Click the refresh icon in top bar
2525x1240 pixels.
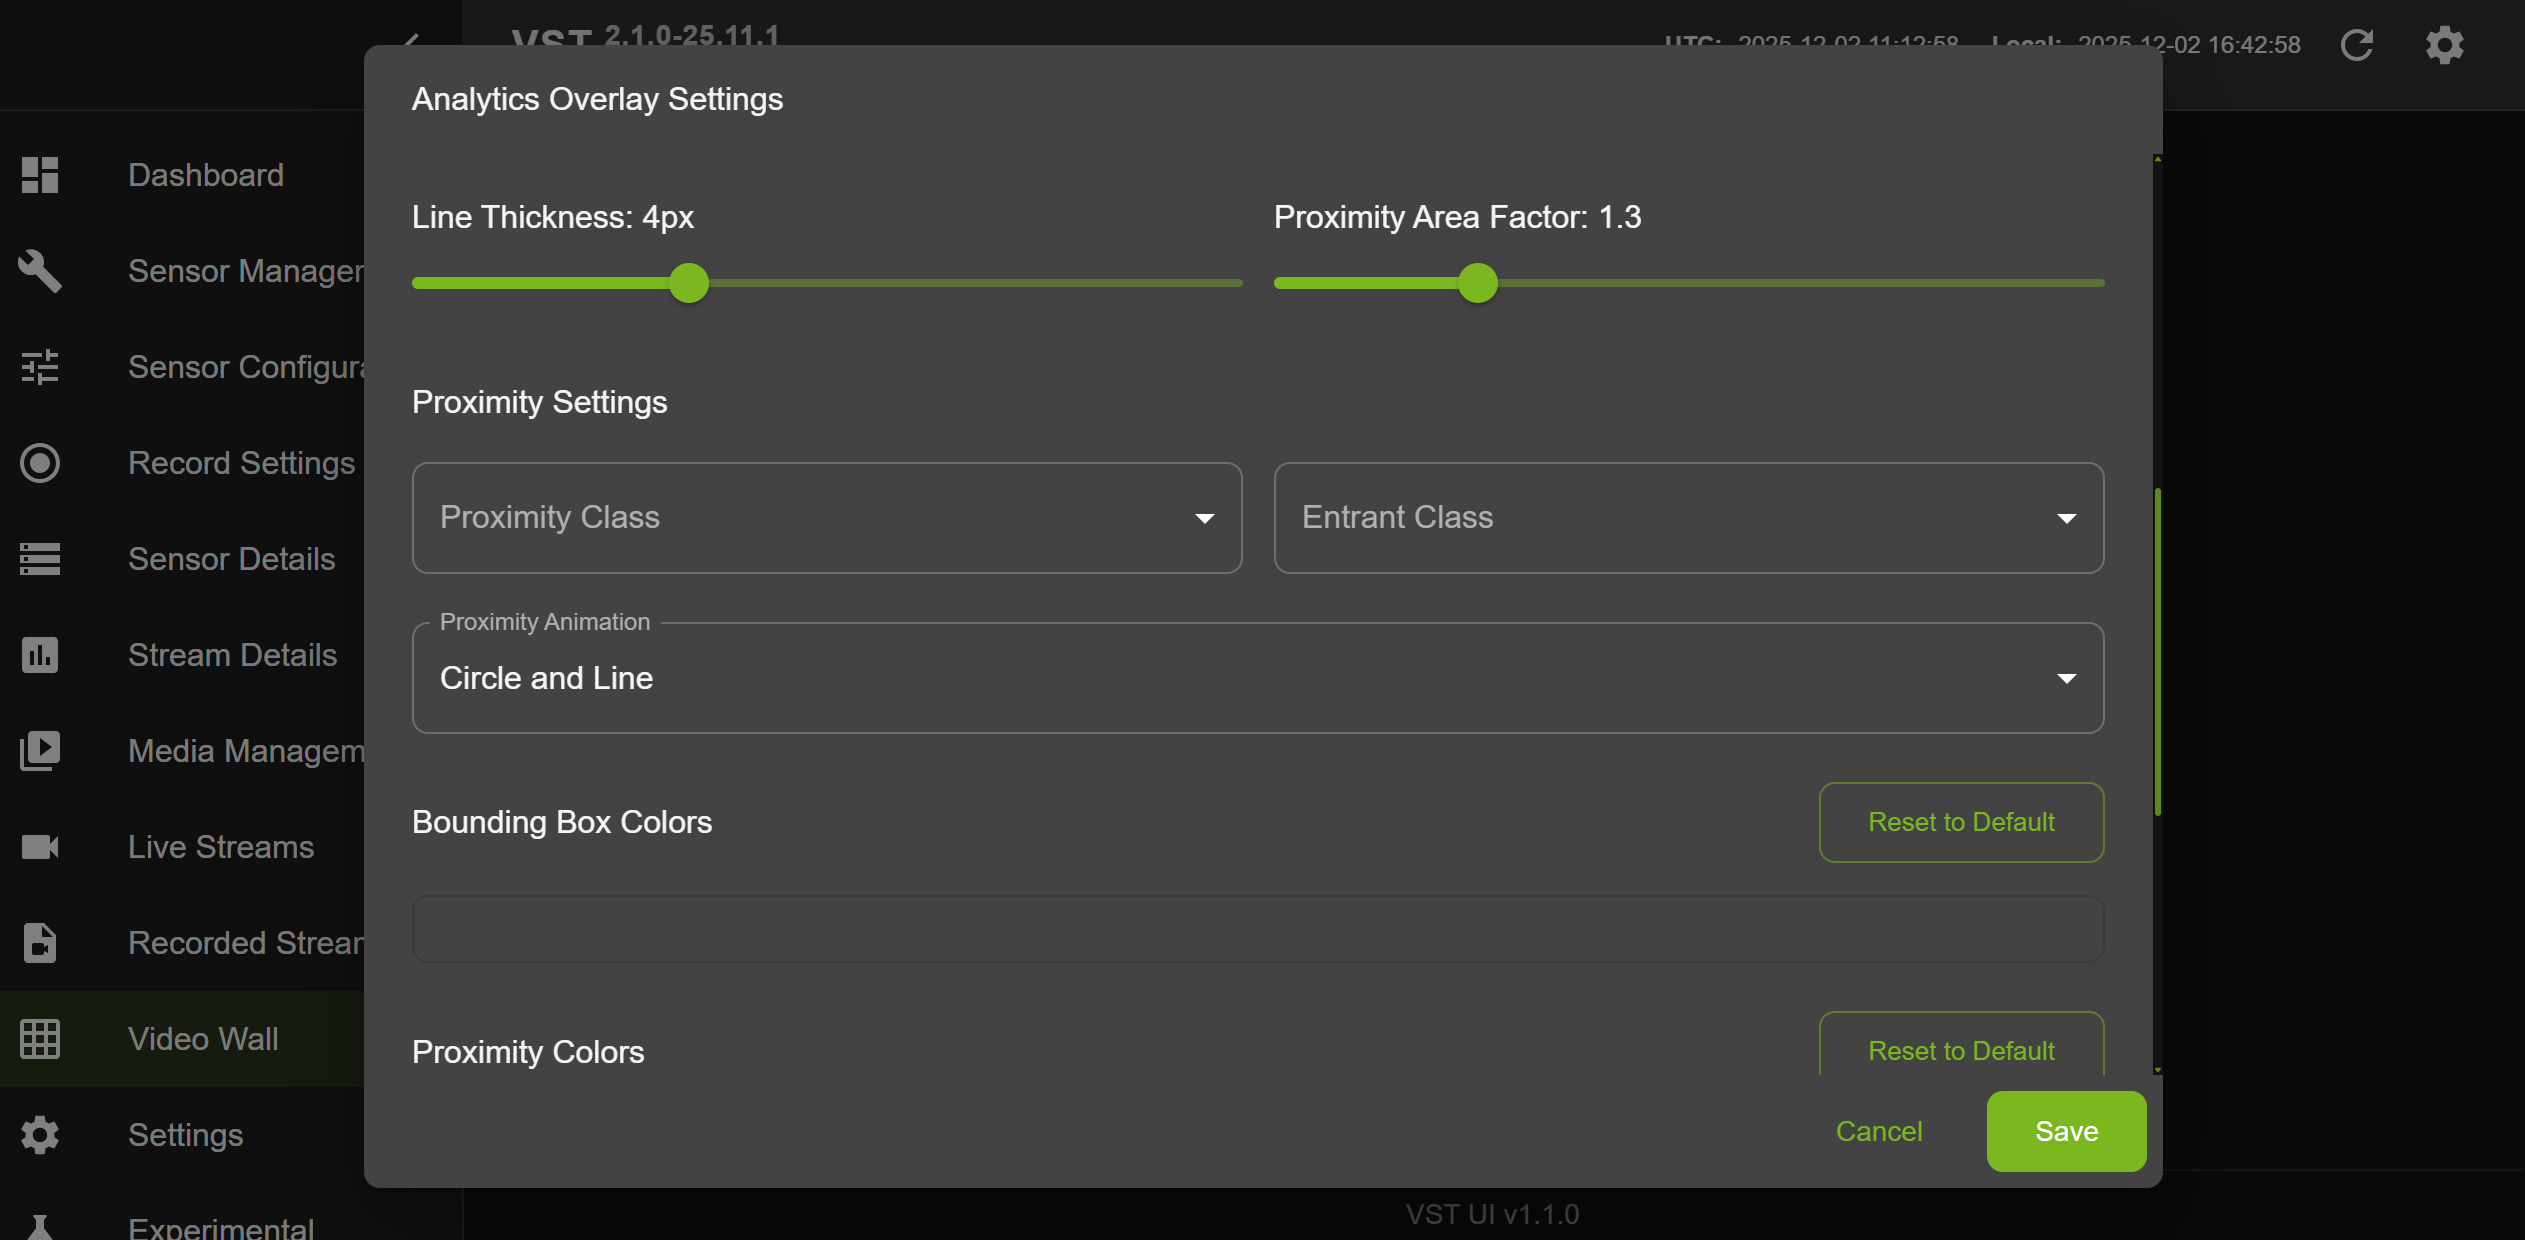2357,45
